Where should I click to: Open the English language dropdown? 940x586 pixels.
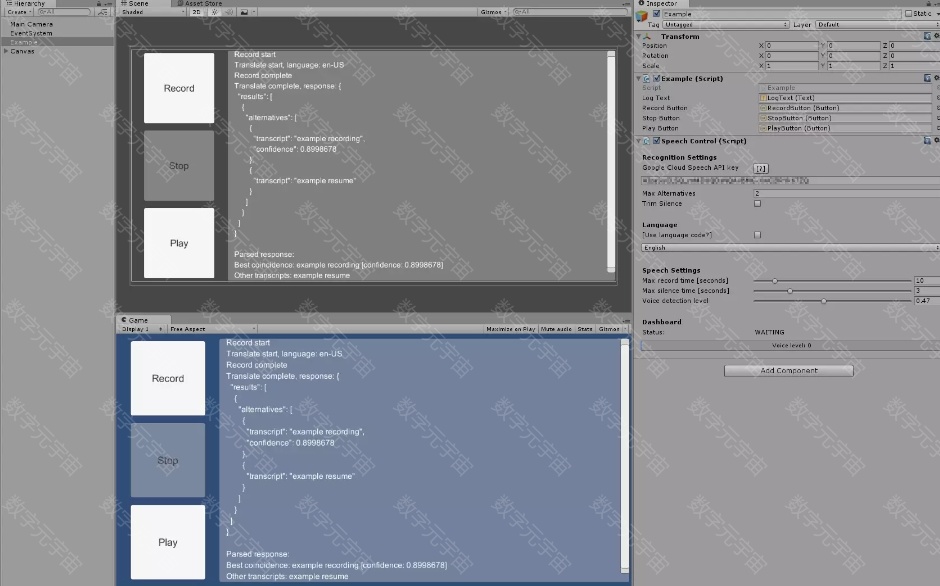[790, 247]
